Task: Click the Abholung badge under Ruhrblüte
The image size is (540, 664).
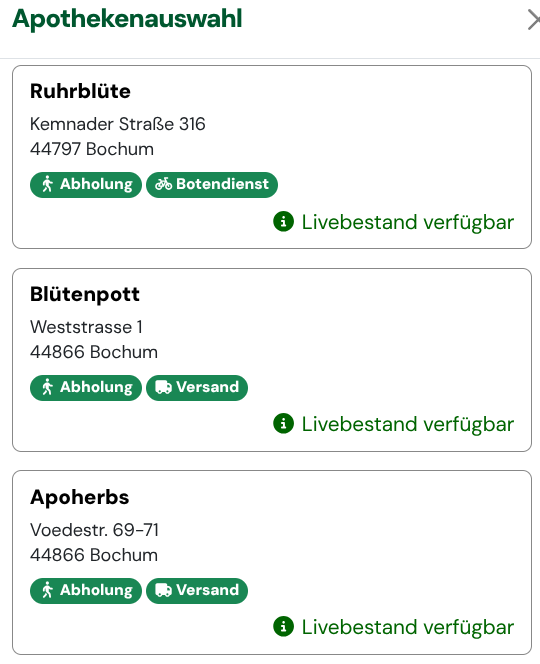Action: tap(86, 185)
